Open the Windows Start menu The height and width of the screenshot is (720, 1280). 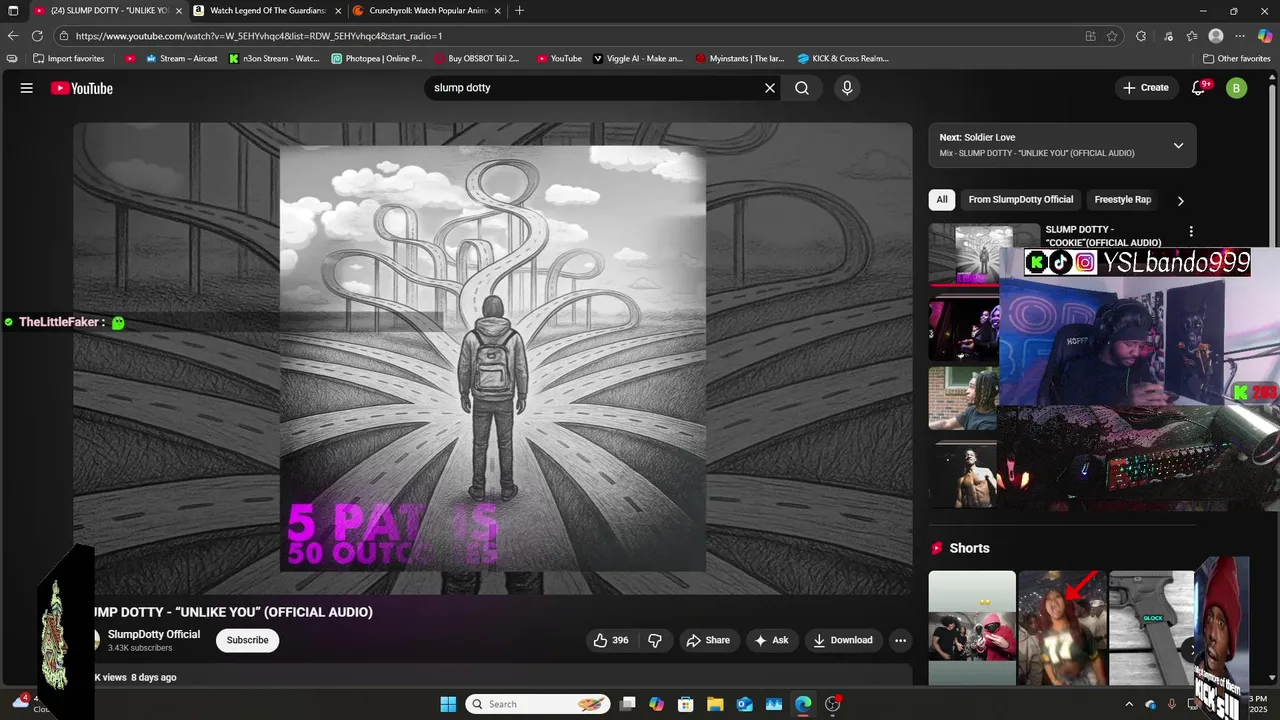(x=448, y=704)
